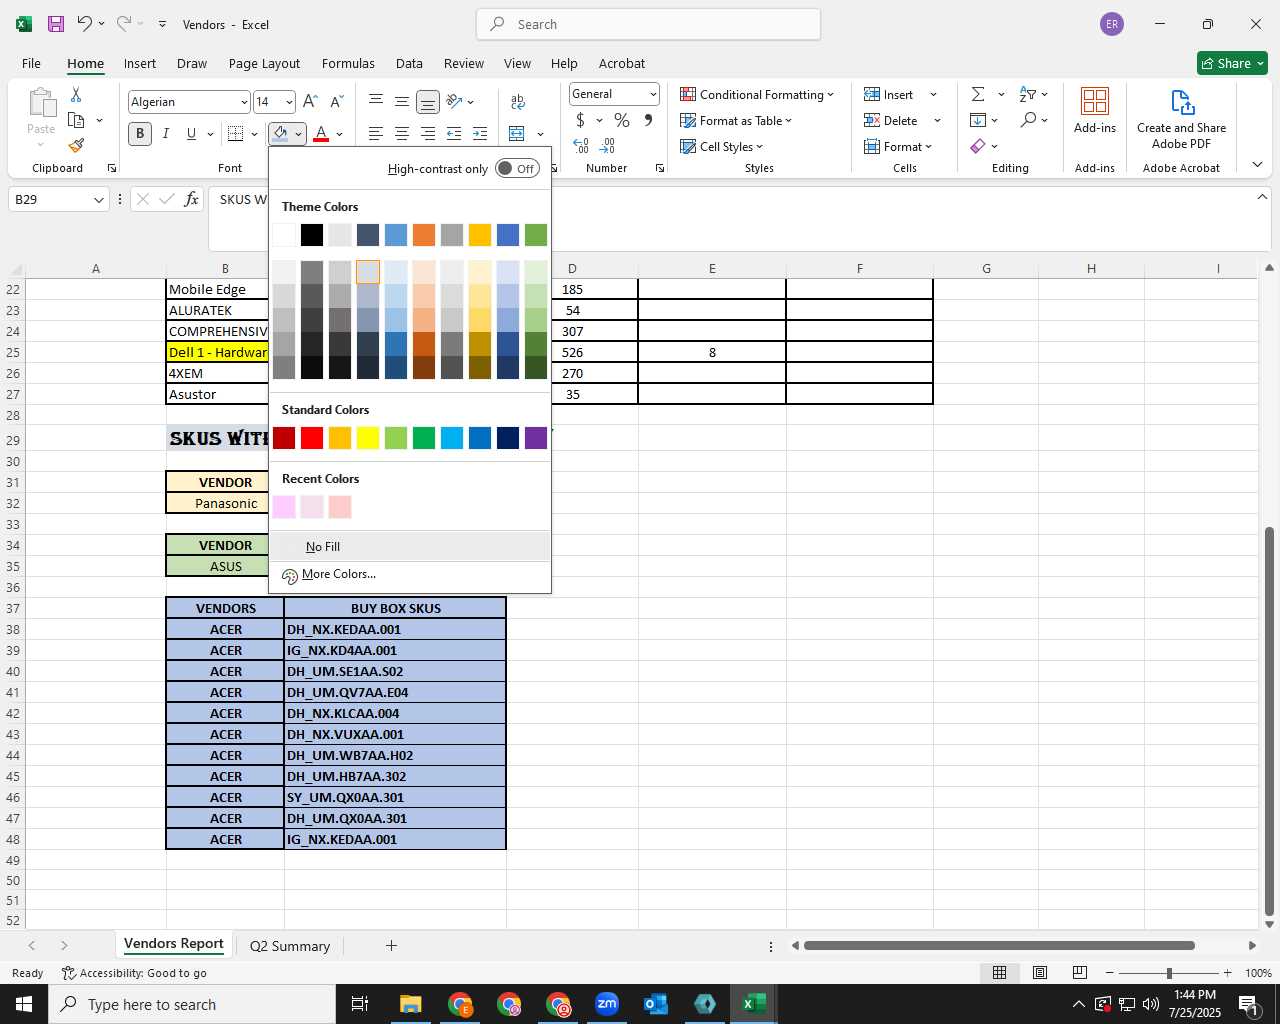The height and width of the screenshot is (1024, 1280).
Task: Click the AutoSum sigma icon
Action: pos(978,94)
